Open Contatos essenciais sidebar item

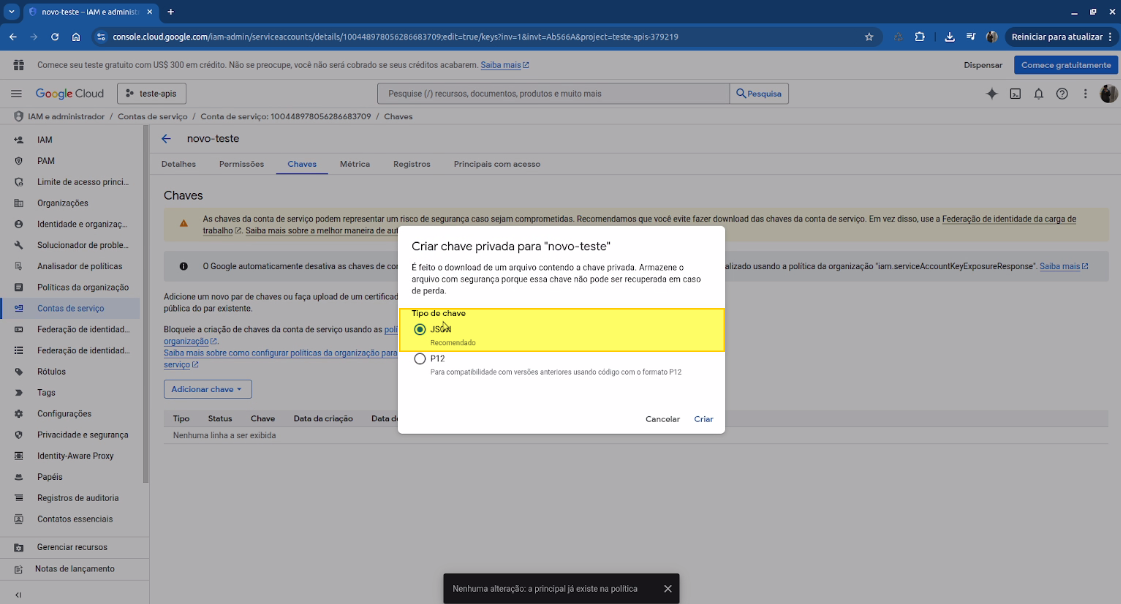[x=71, y=519]
